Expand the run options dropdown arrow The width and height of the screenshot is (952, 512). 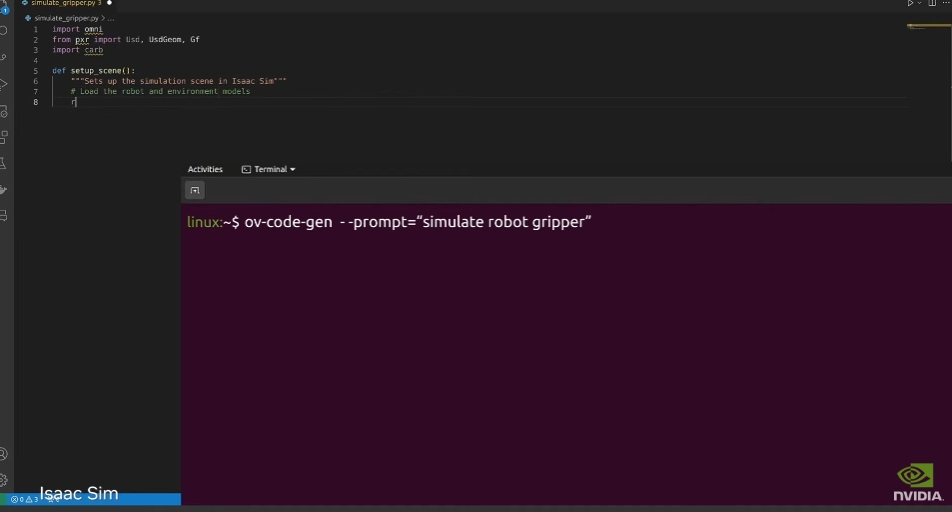919,4
